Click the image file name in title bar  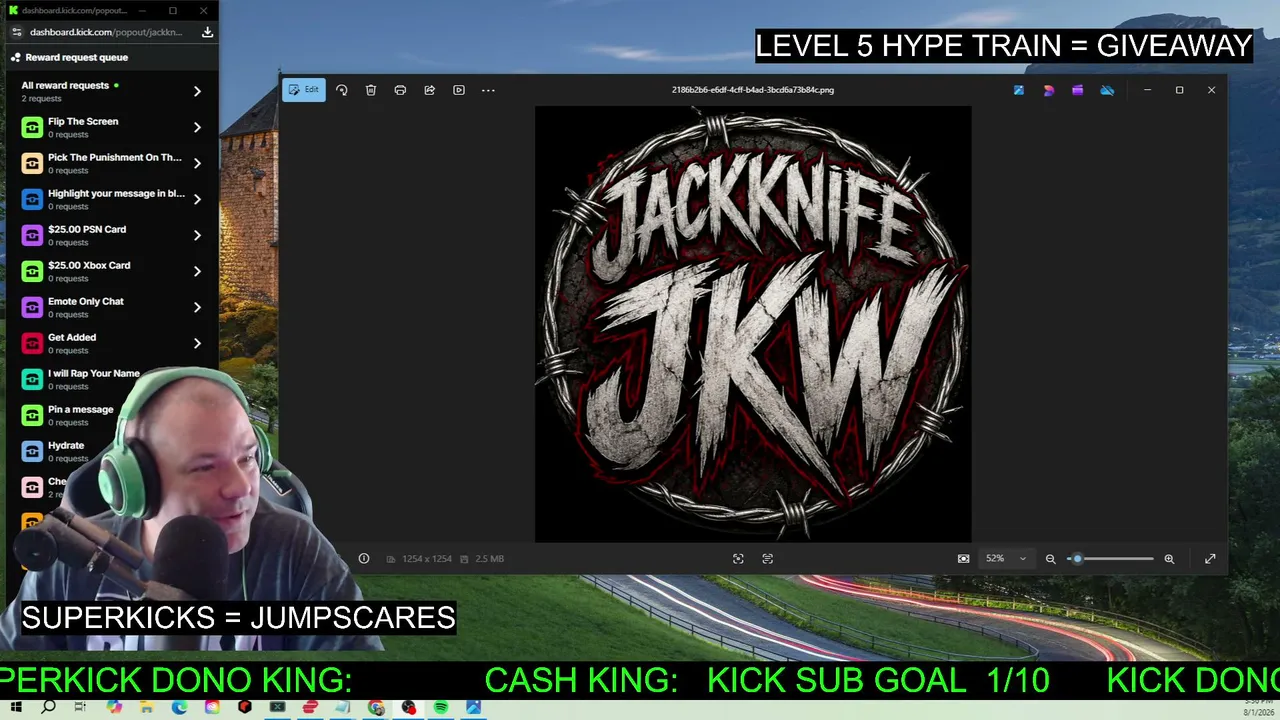(753, 90)
